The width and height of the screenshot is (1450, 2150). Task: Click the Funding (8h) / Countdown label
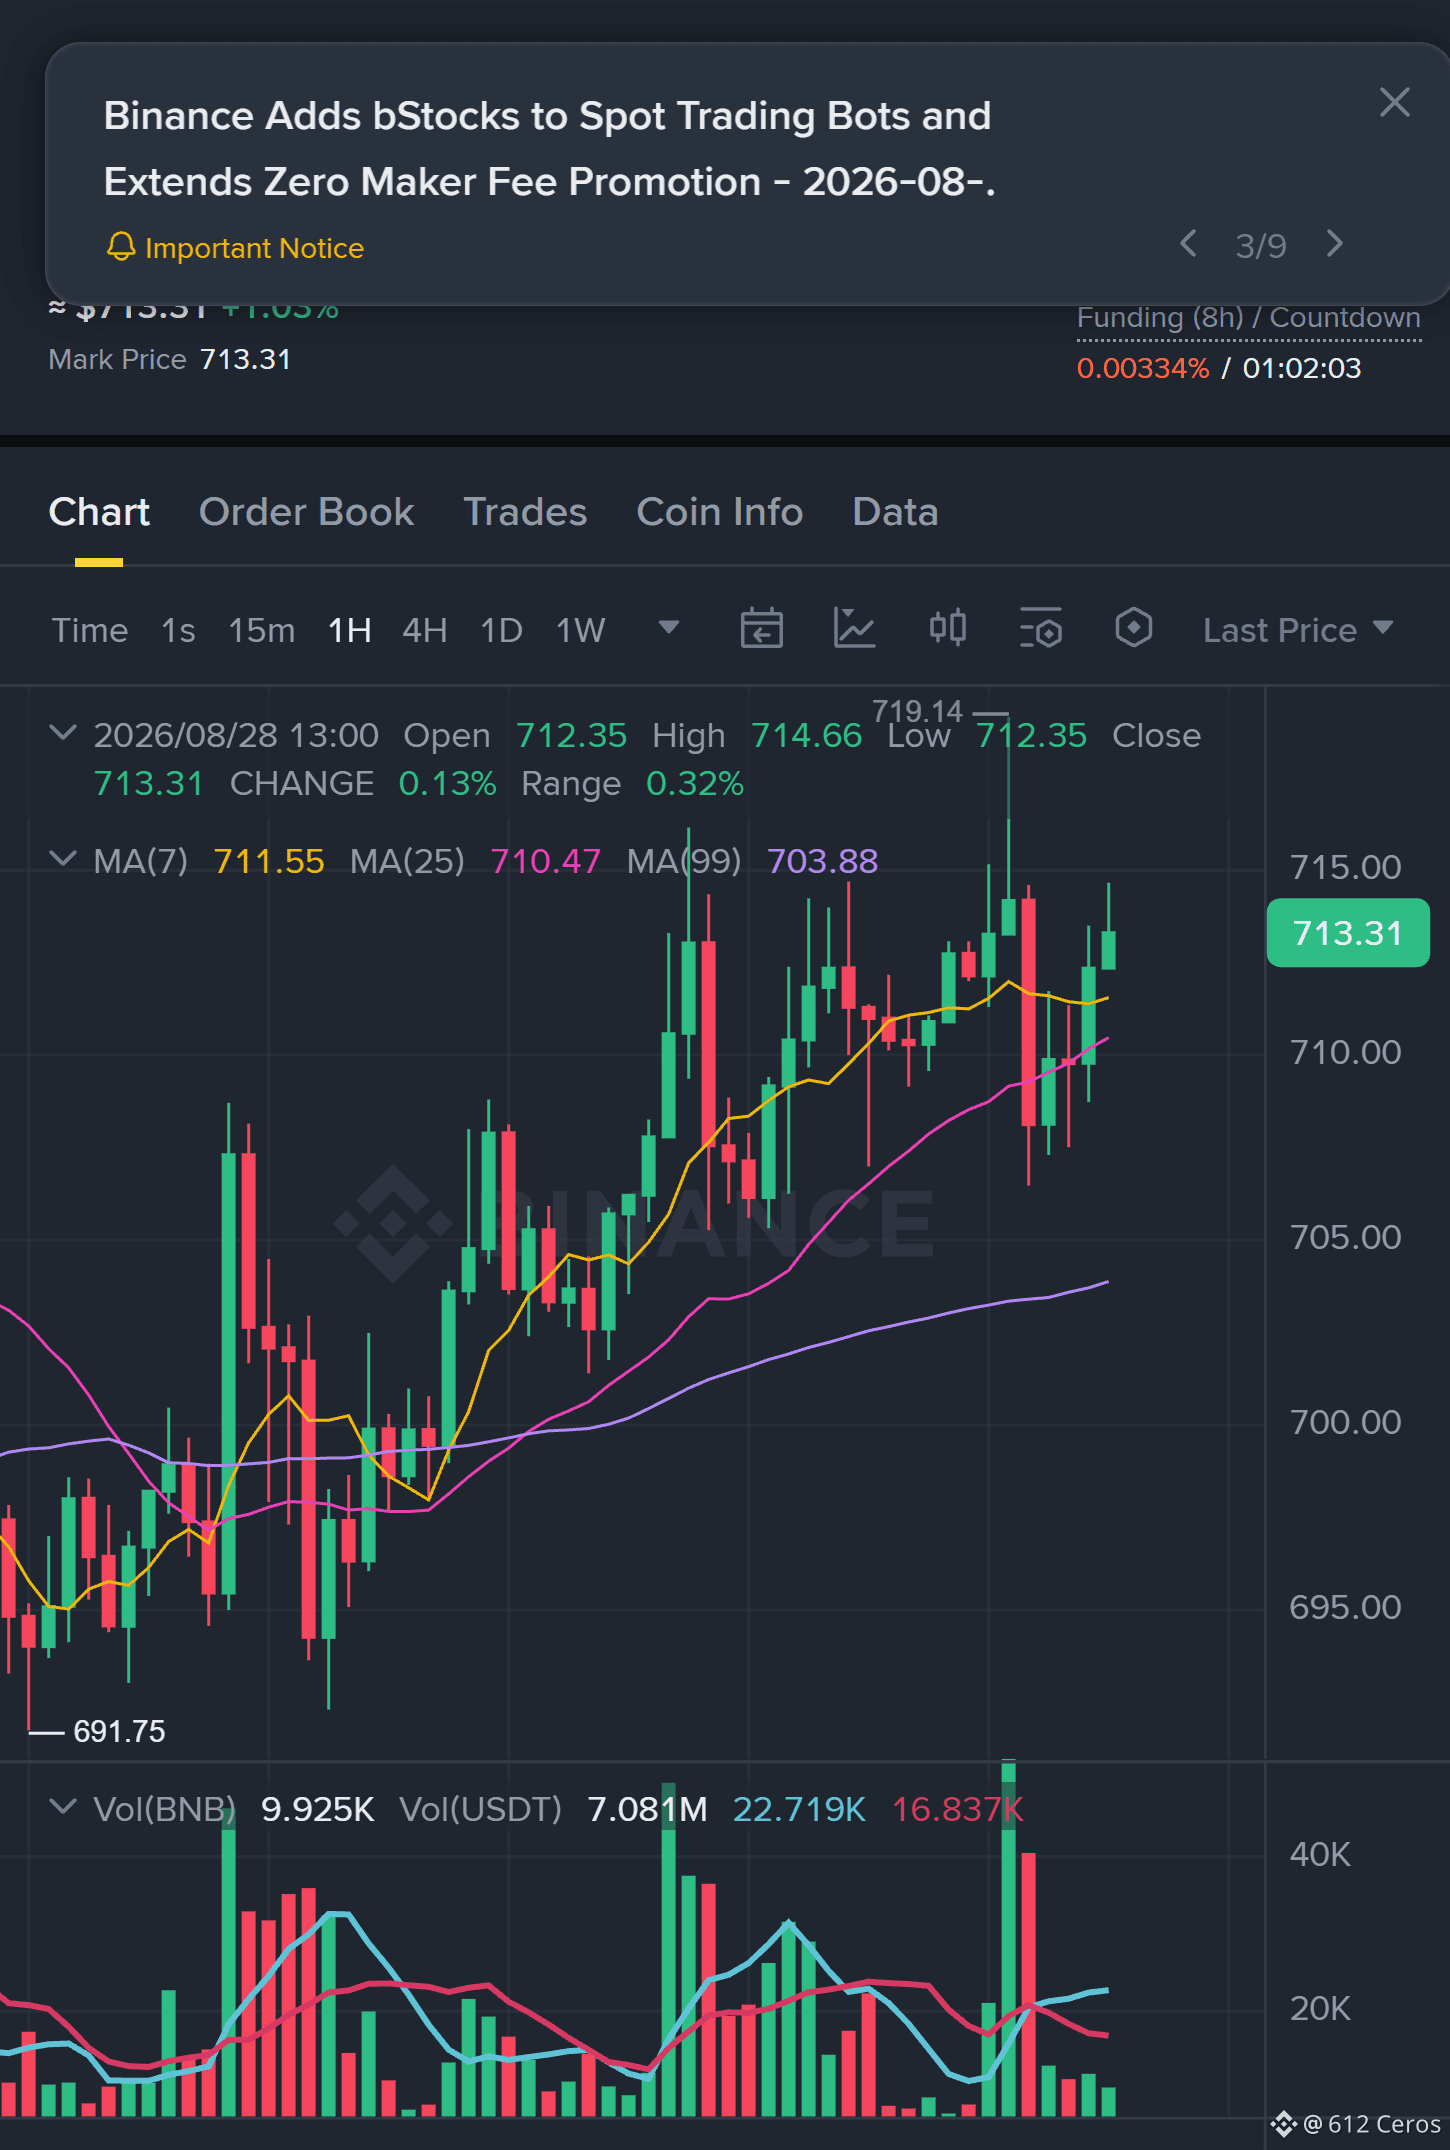(1248, 318)
